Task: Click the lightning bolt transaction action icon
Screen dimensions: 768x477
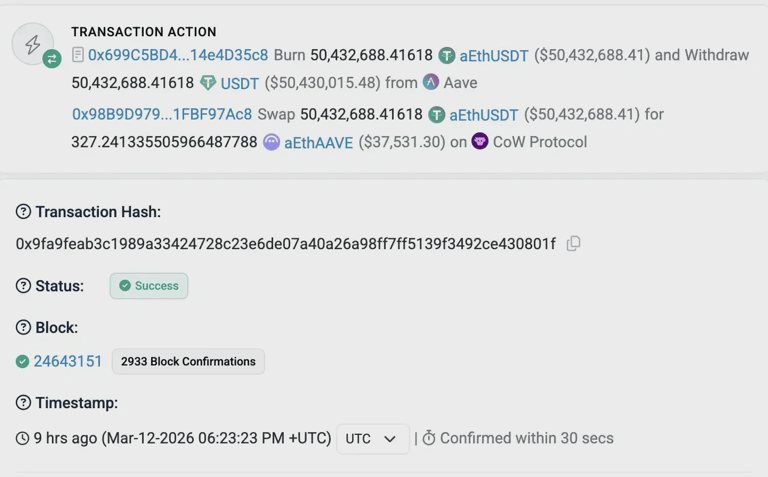Action: click(x=31, y=44)
